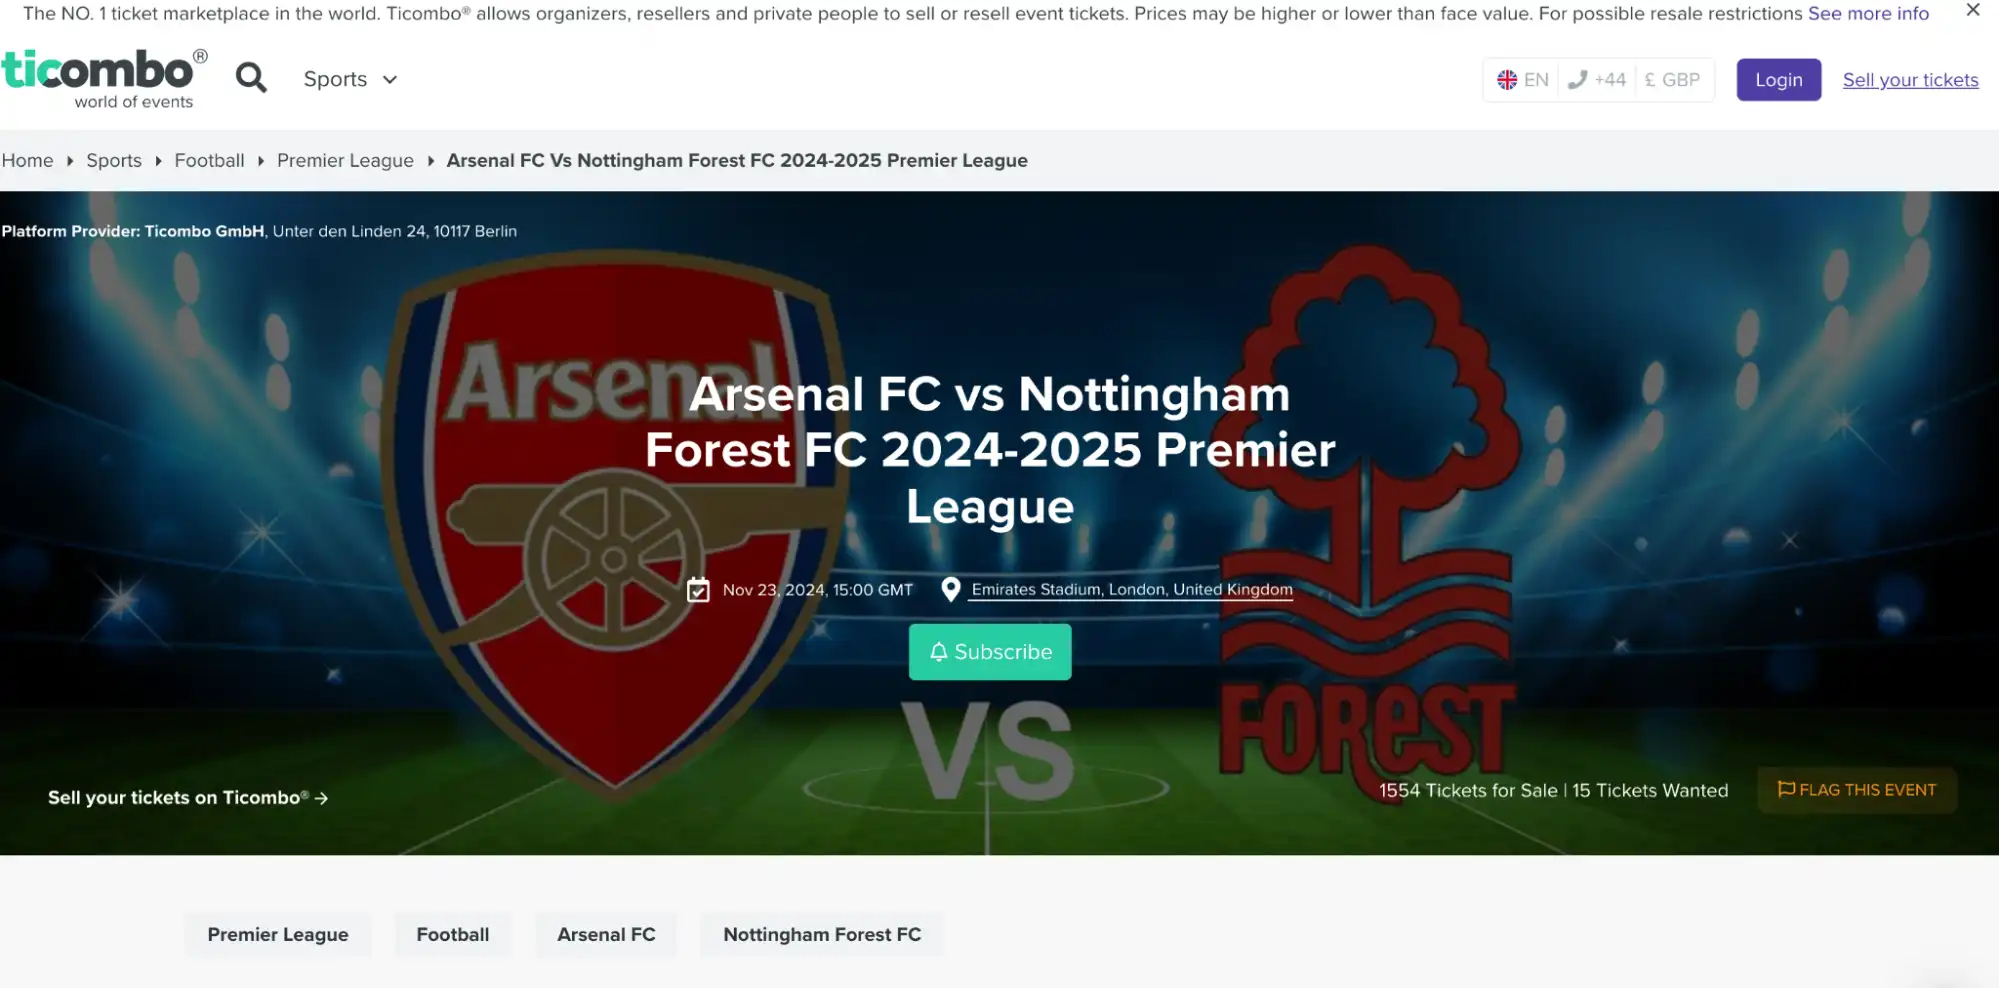Expand the Sports dropdown menu
The width and height of the screenshot is (1999, 988).
349,79
